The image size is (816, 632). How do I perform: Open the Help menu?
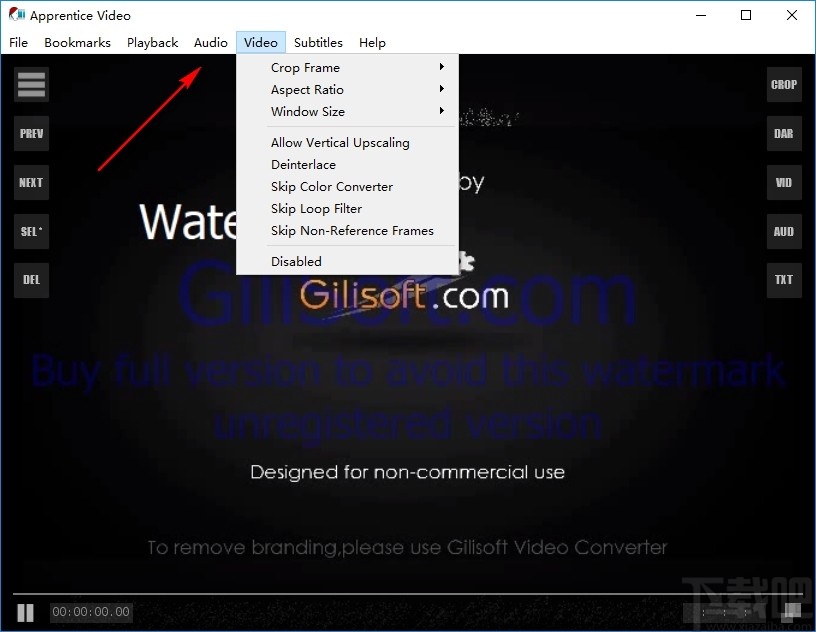coord(372,43)
